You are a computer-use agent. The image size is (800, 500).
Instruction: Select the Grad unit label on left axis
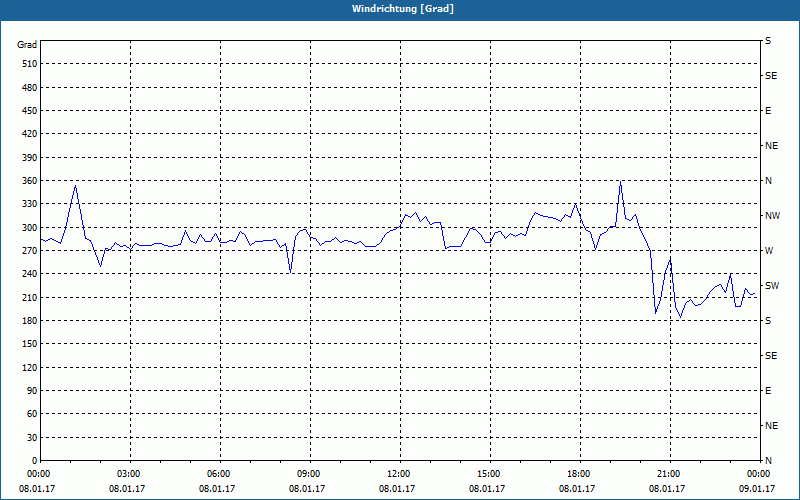(27, 45)
